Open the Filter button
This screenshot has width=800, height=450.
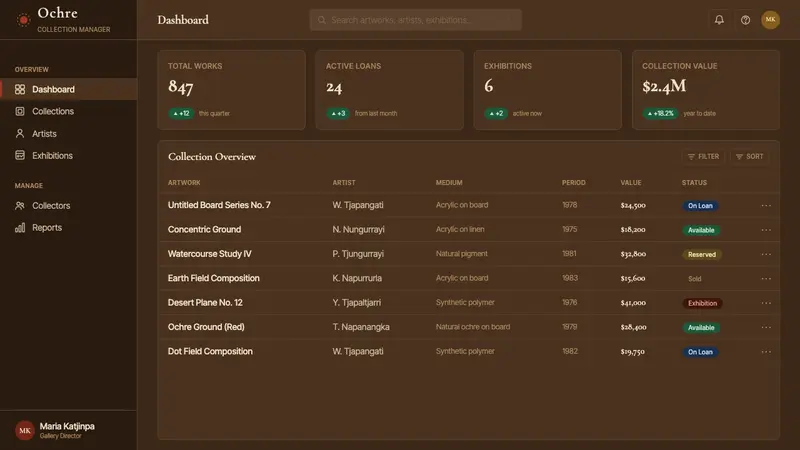coord(704,157)
